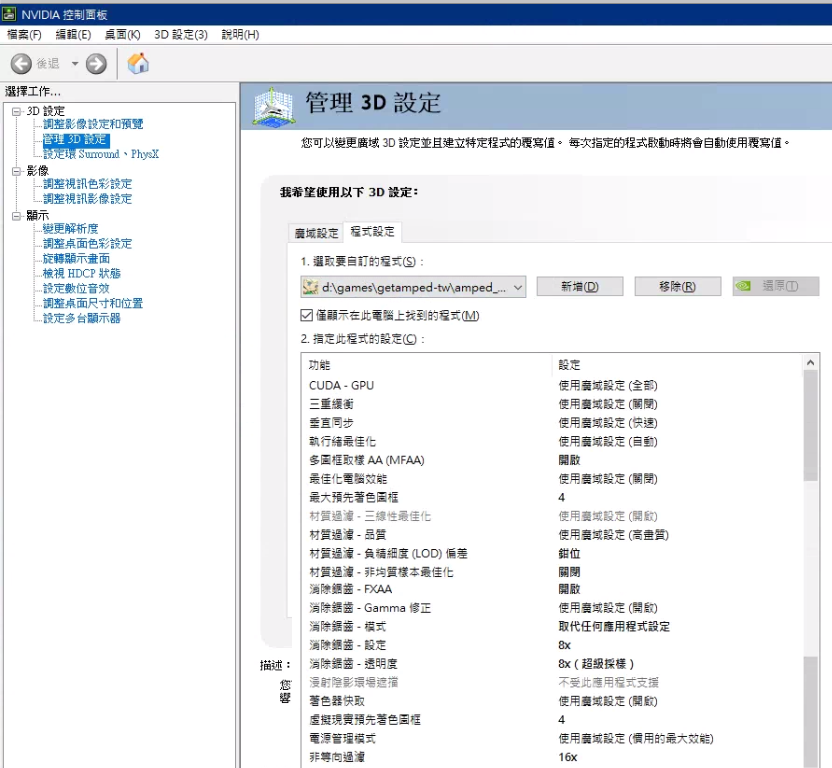Click the Back arrow icon in toolbar

click(x=21, y=64)
